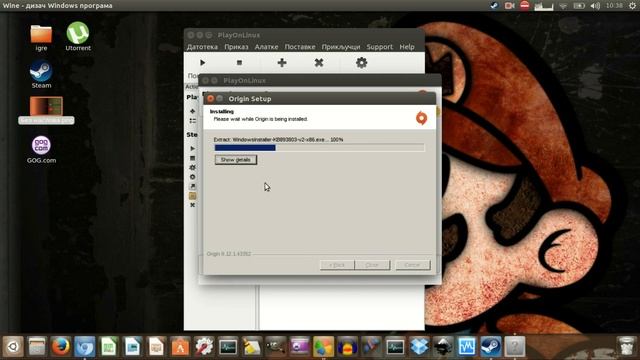
Task: Open Поставке menu in PlayOnLinux
Action: 300,47
